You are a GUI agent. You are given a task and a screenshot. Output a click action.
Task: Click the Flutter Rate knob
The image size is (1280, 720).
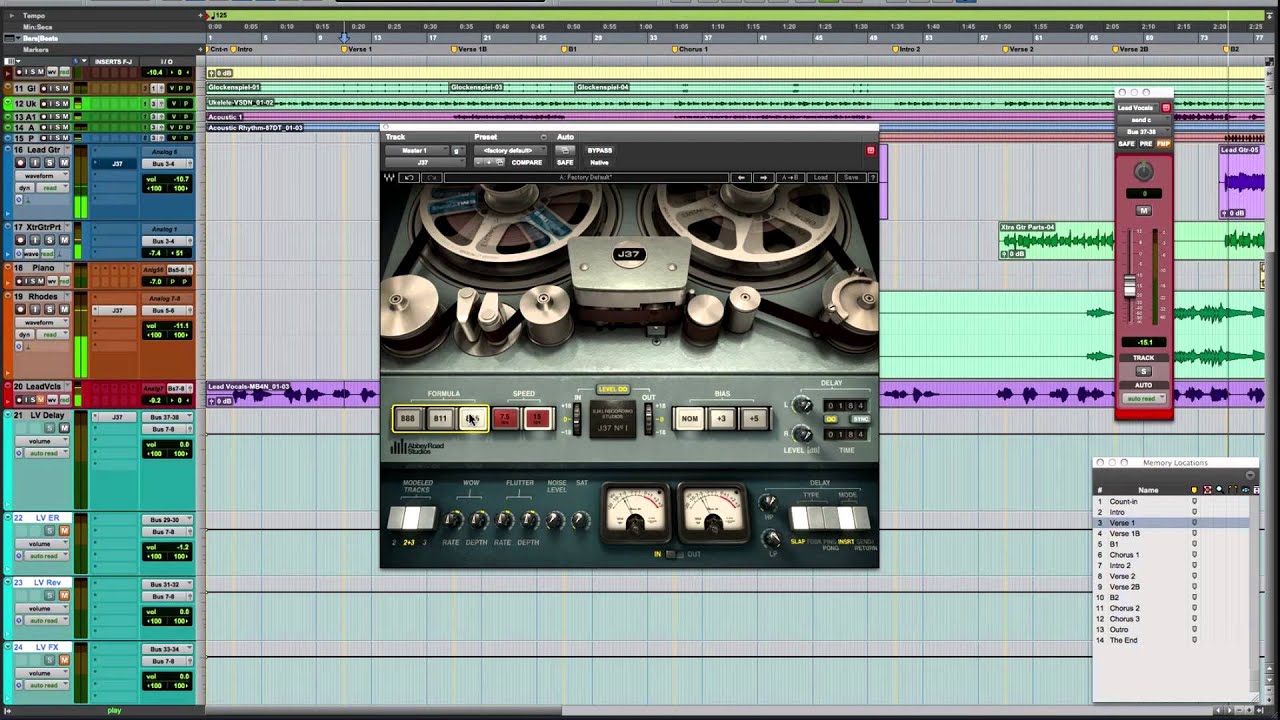(x=504, y=520)
